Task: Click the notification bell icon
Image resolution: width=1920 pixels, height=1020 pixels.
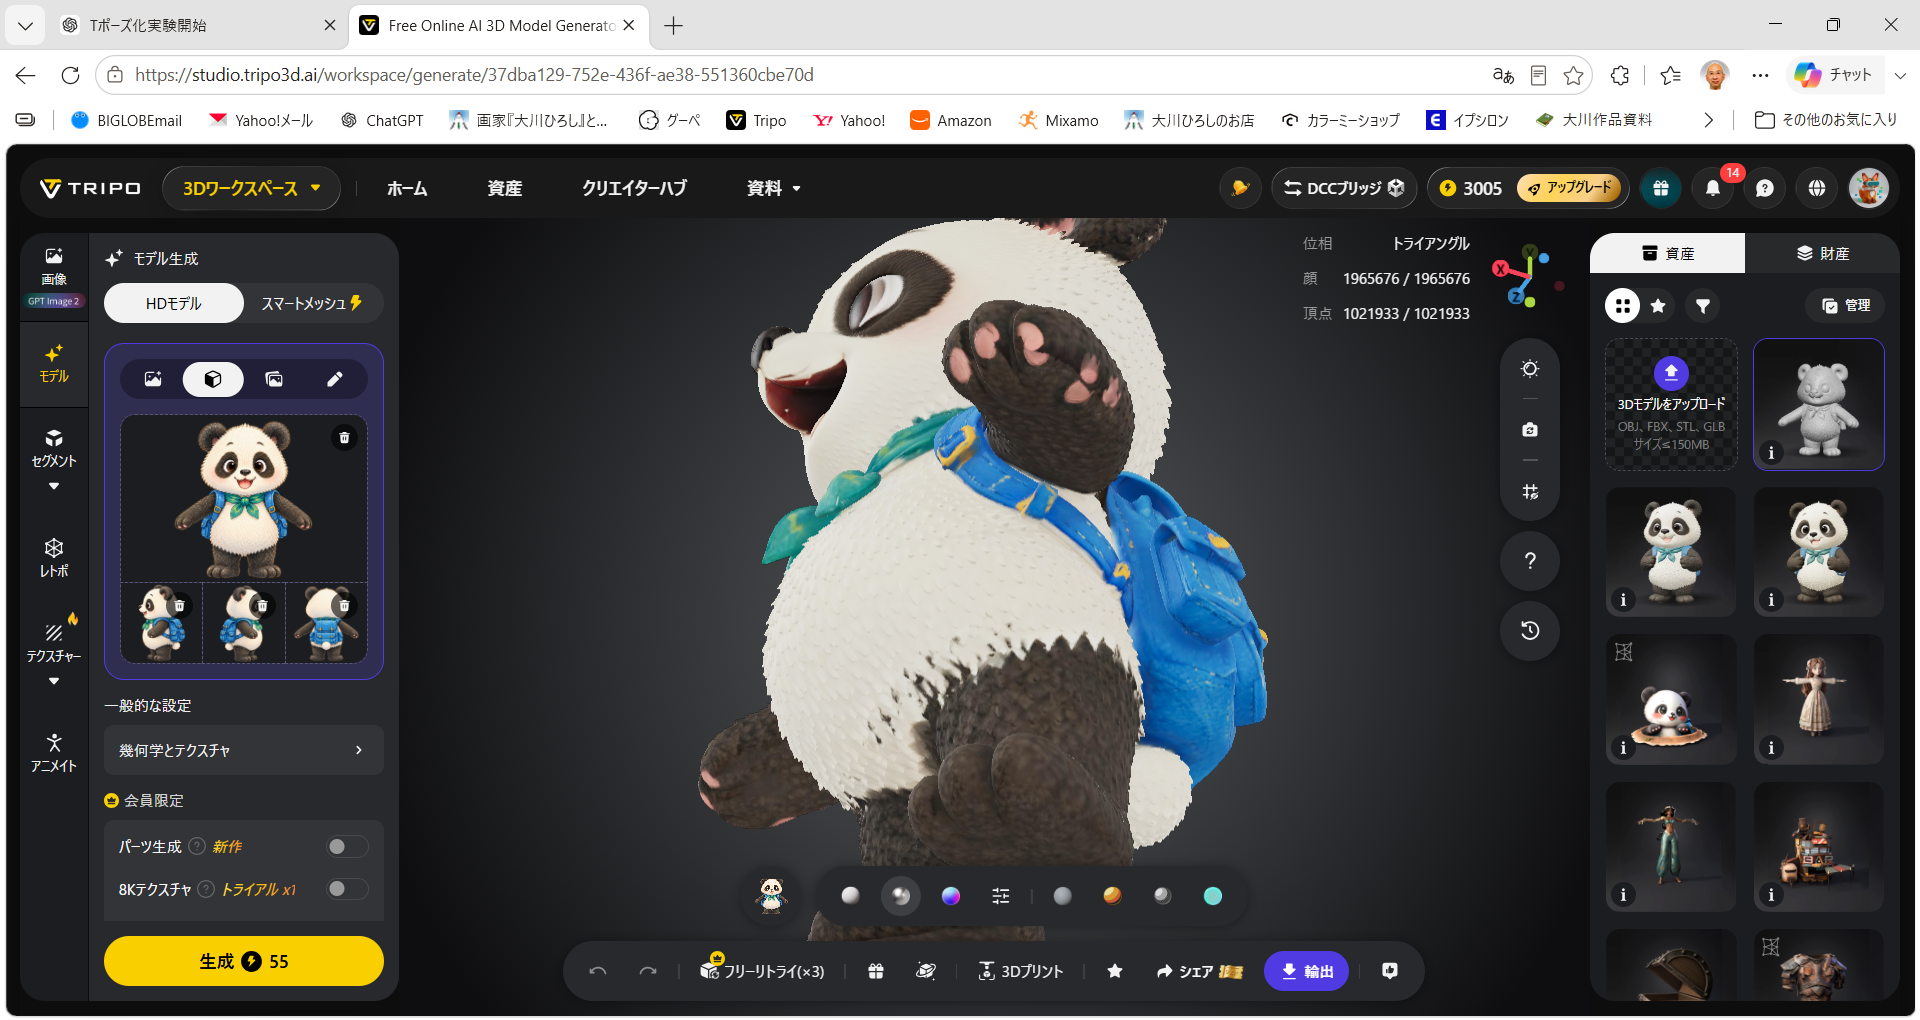Action: pos(1713,188)
